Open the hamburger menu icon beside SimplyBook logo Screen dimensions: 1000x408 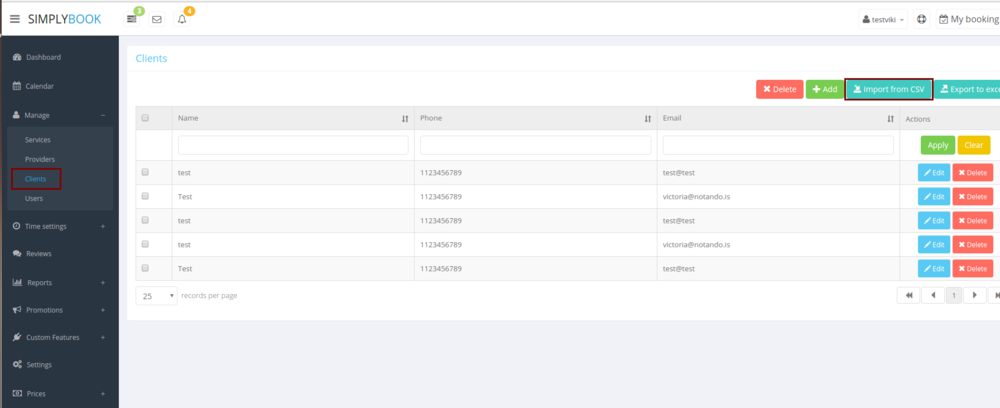15,19
